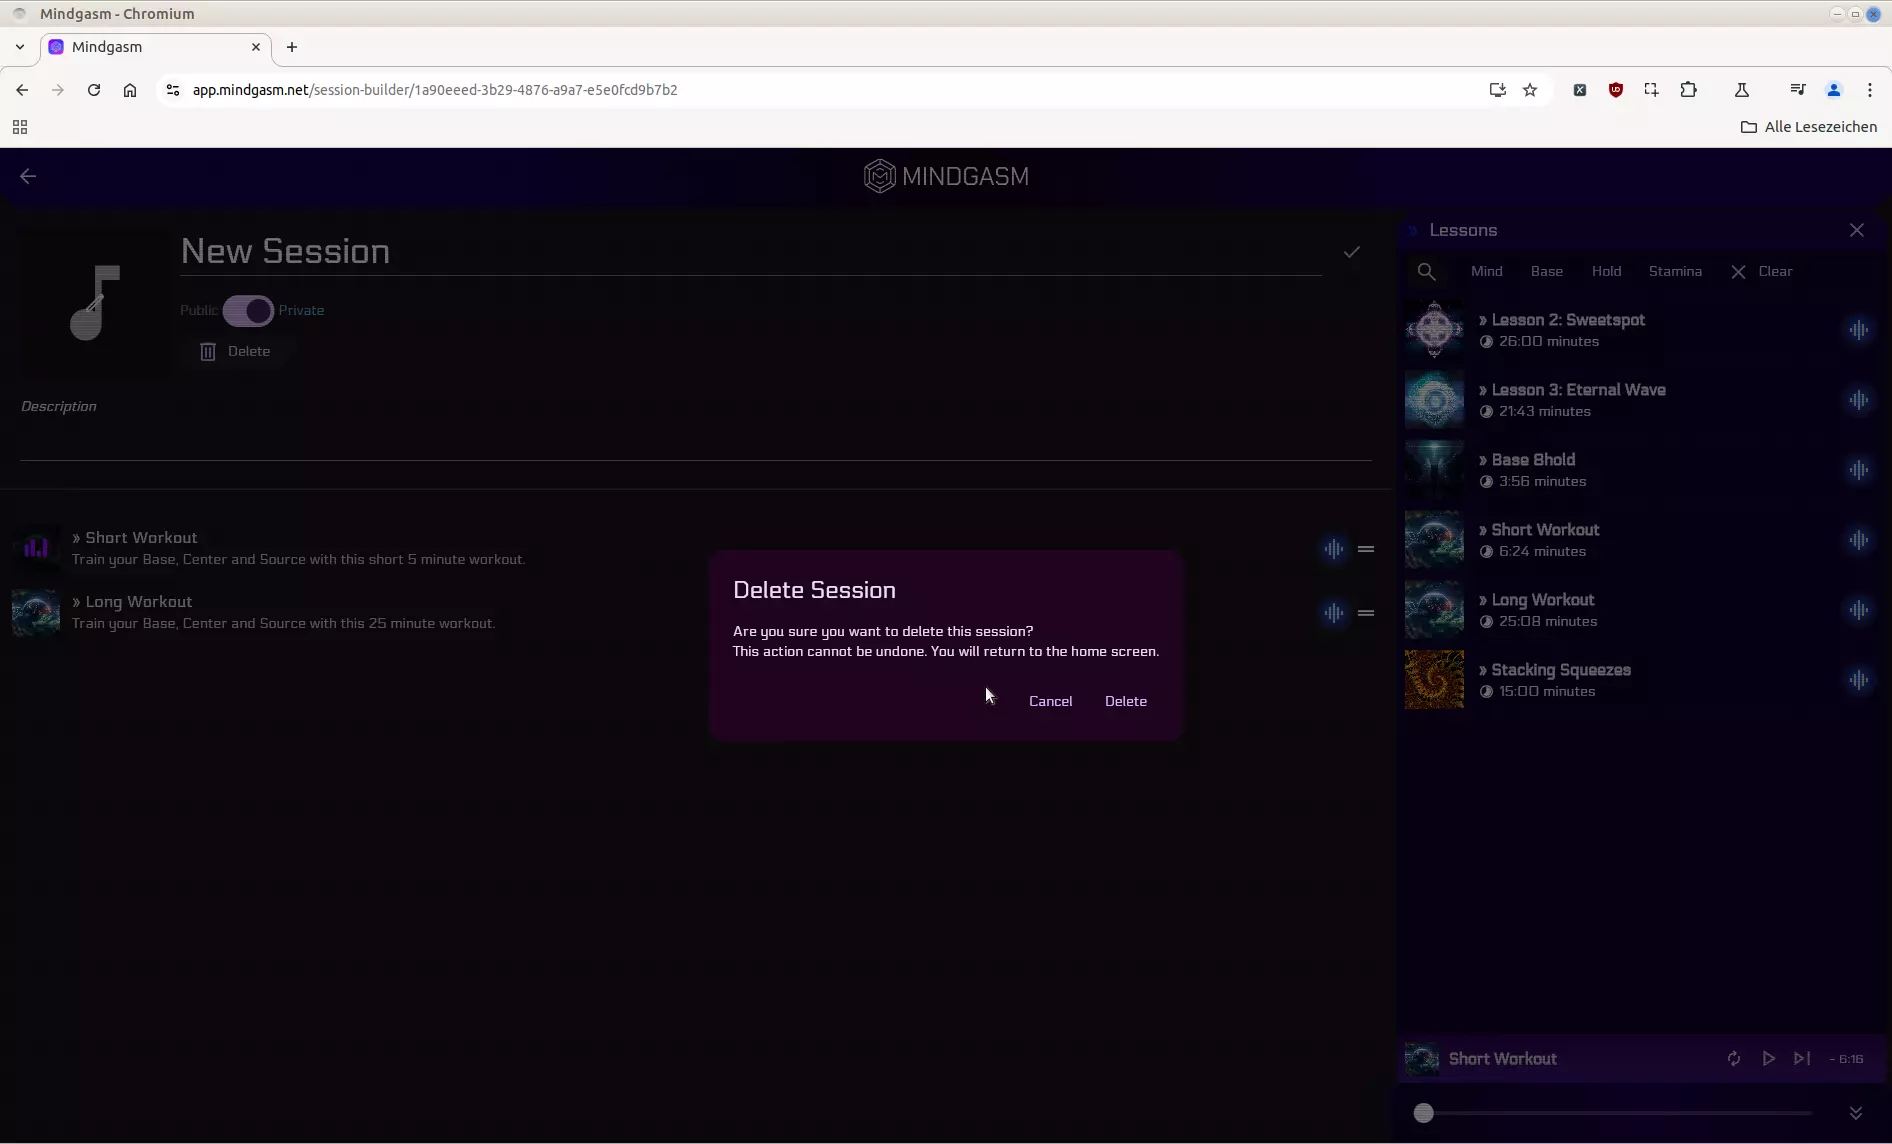This screenshot has width=1892, height=1144.
Task: Click the drag handle icon on Long Workout row
Action: pos(1366,612)
